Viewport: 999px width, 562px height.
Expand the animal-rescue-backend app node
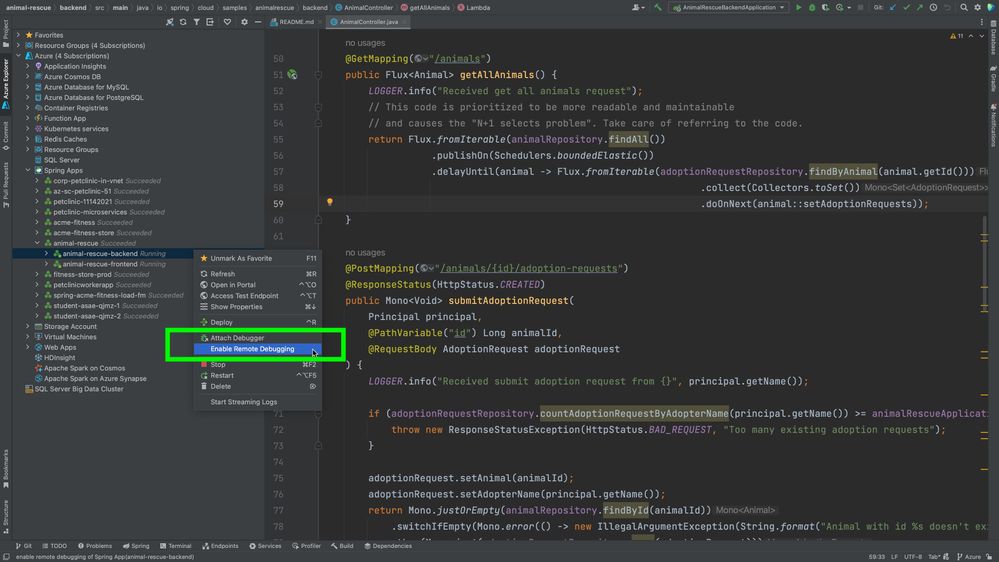[x=46, y=254]
